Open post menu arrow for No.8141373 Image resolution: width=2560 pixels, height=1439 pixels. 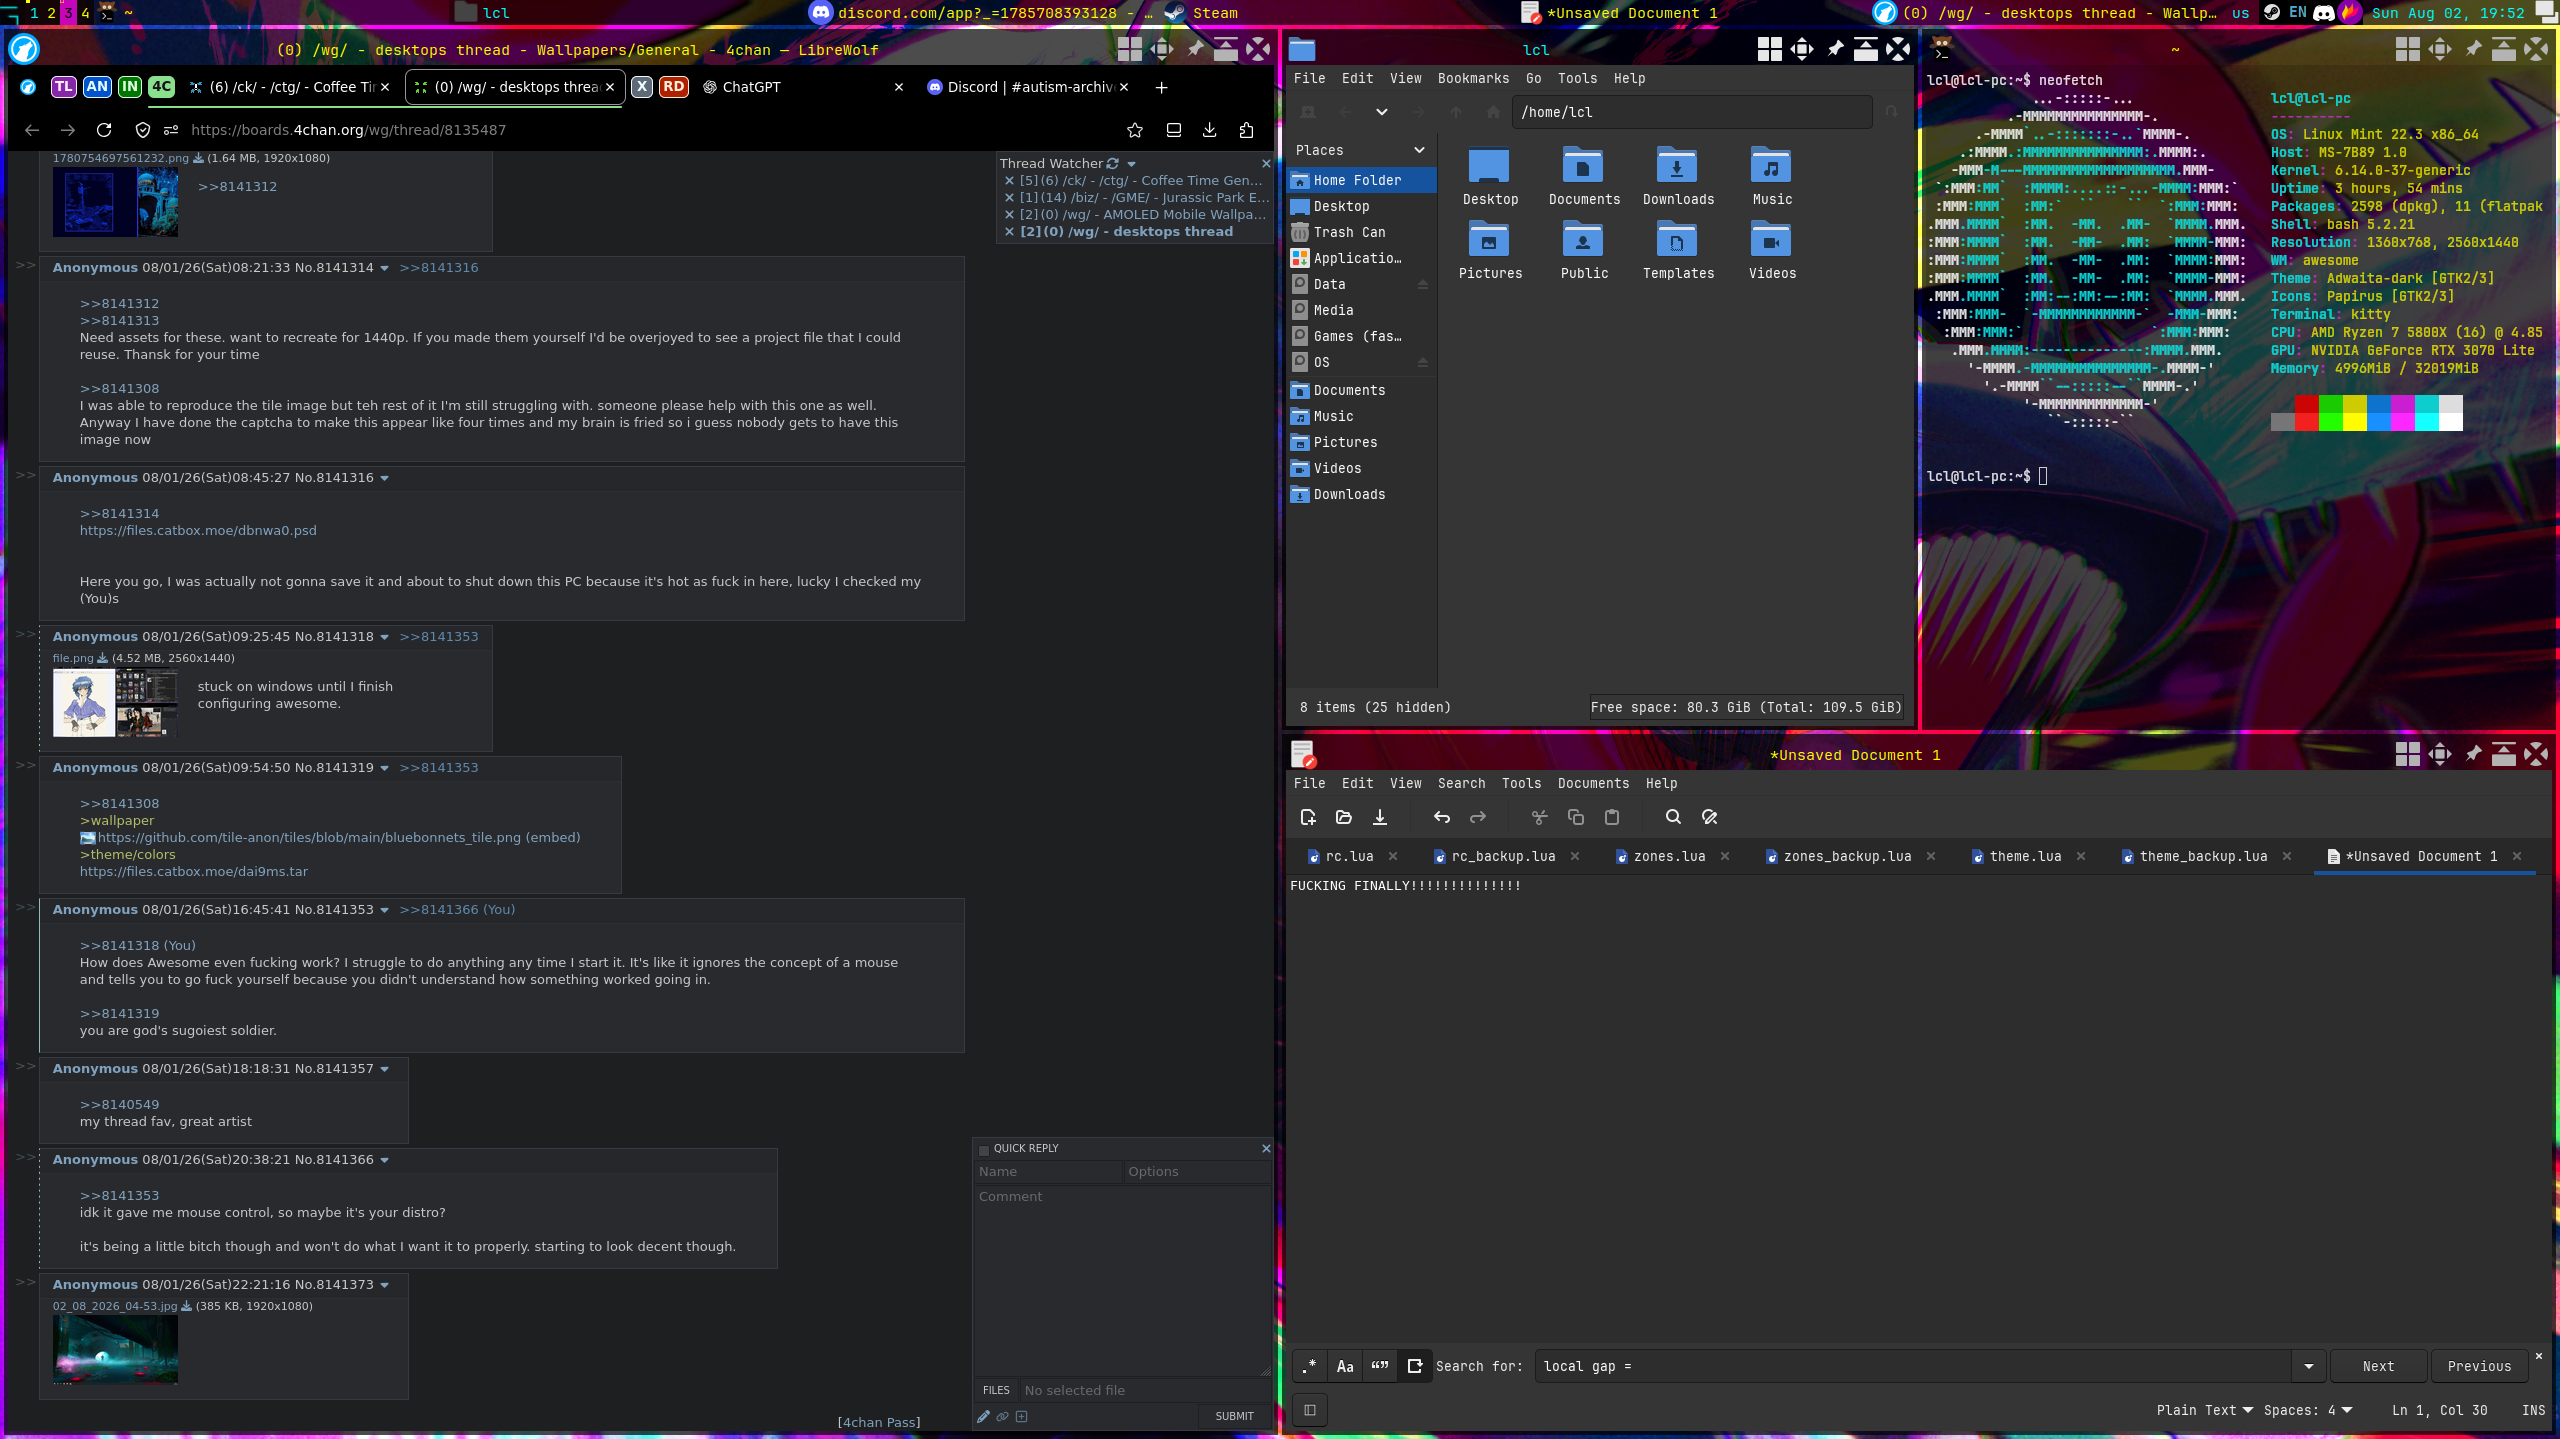[384, 1285]
